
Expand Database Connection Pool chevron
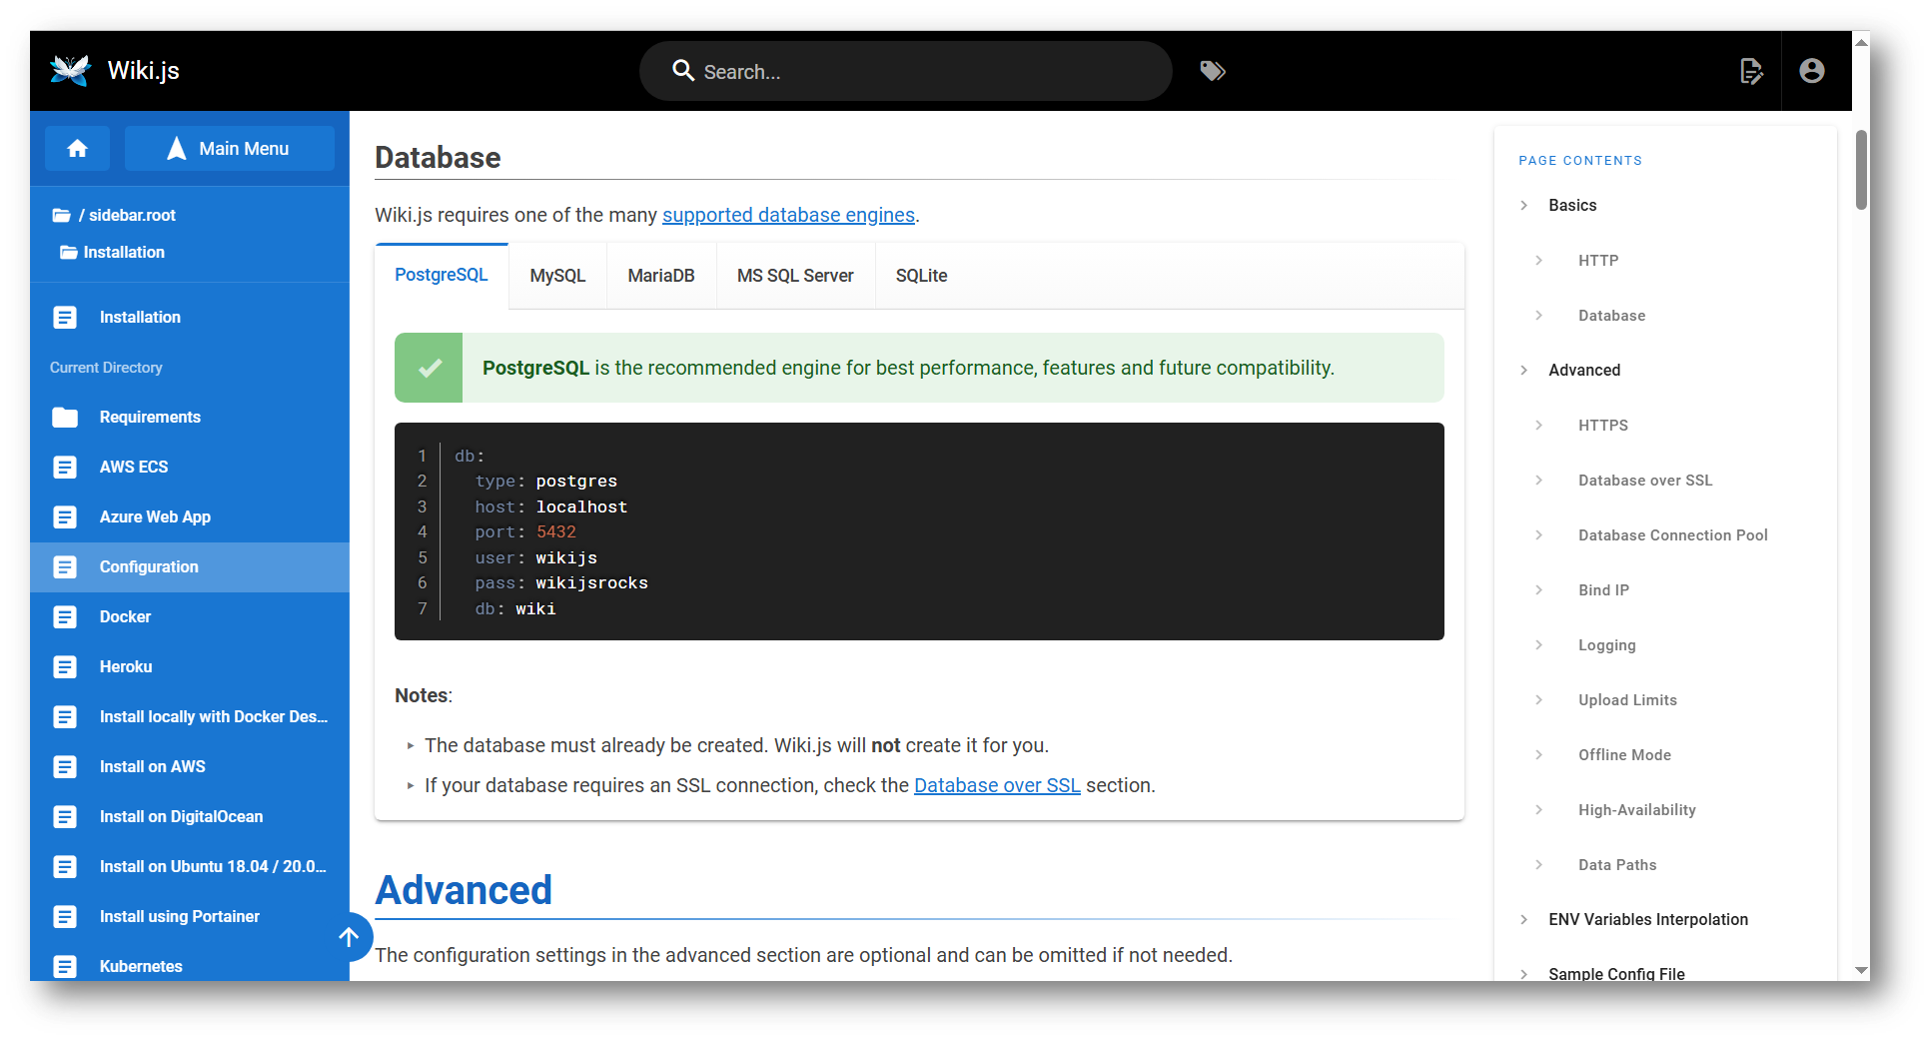pyautogui.click(x=1539, y=535)
